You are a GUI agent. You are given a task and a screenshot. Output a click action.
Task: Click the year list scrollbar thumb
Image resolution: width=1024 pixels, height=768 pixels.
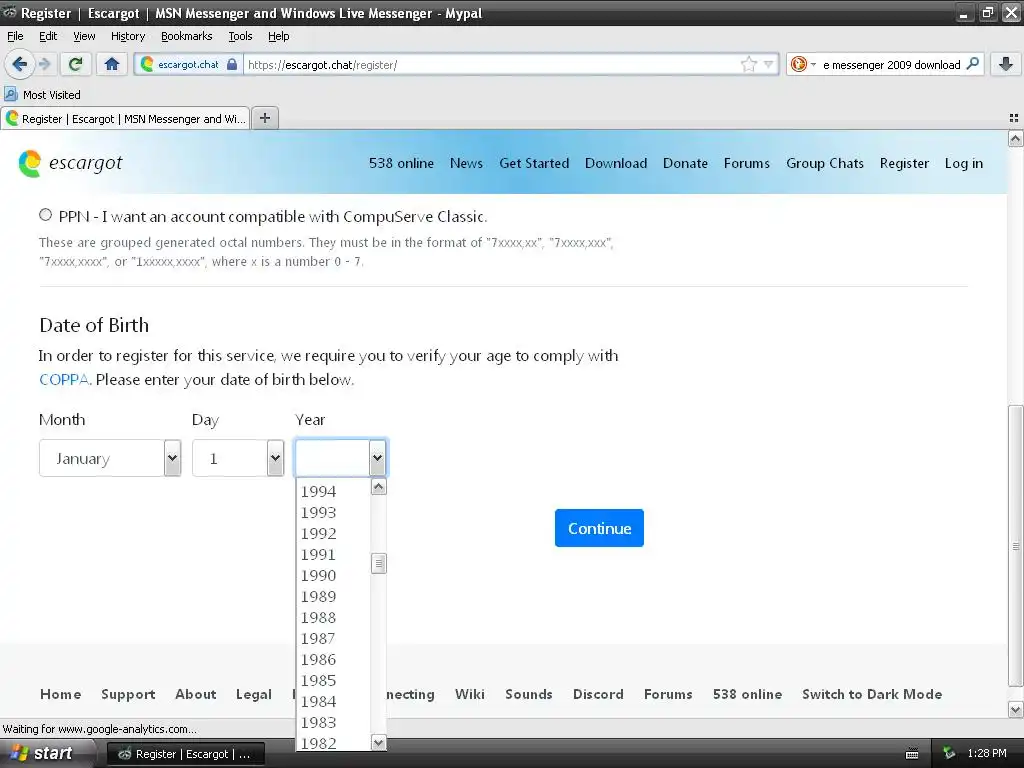379,563
